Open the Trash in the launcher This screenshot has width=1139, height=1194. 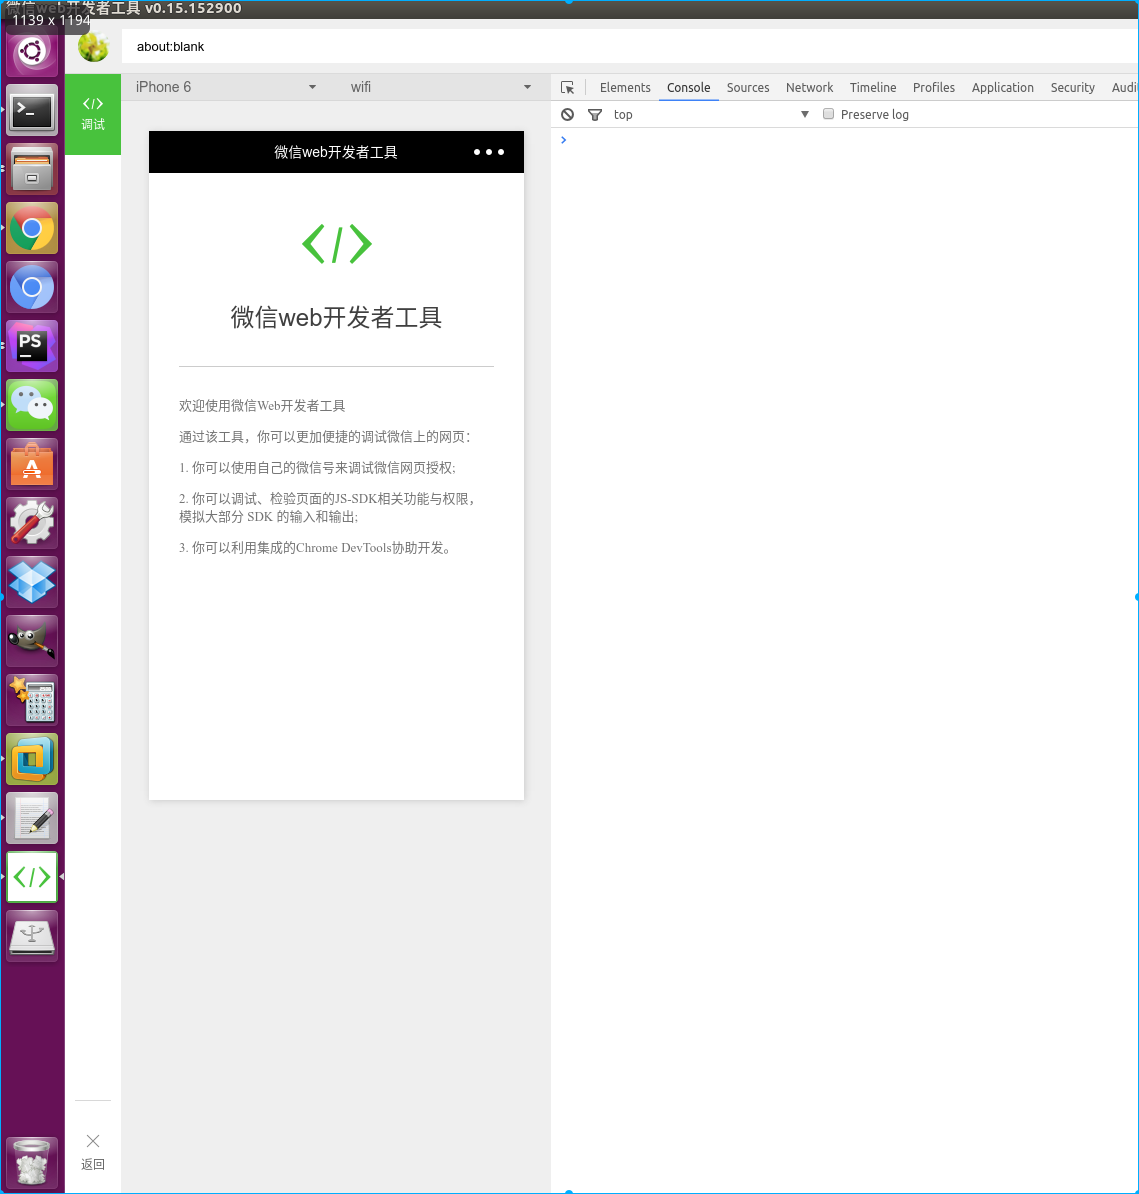tap(32, 1162)
